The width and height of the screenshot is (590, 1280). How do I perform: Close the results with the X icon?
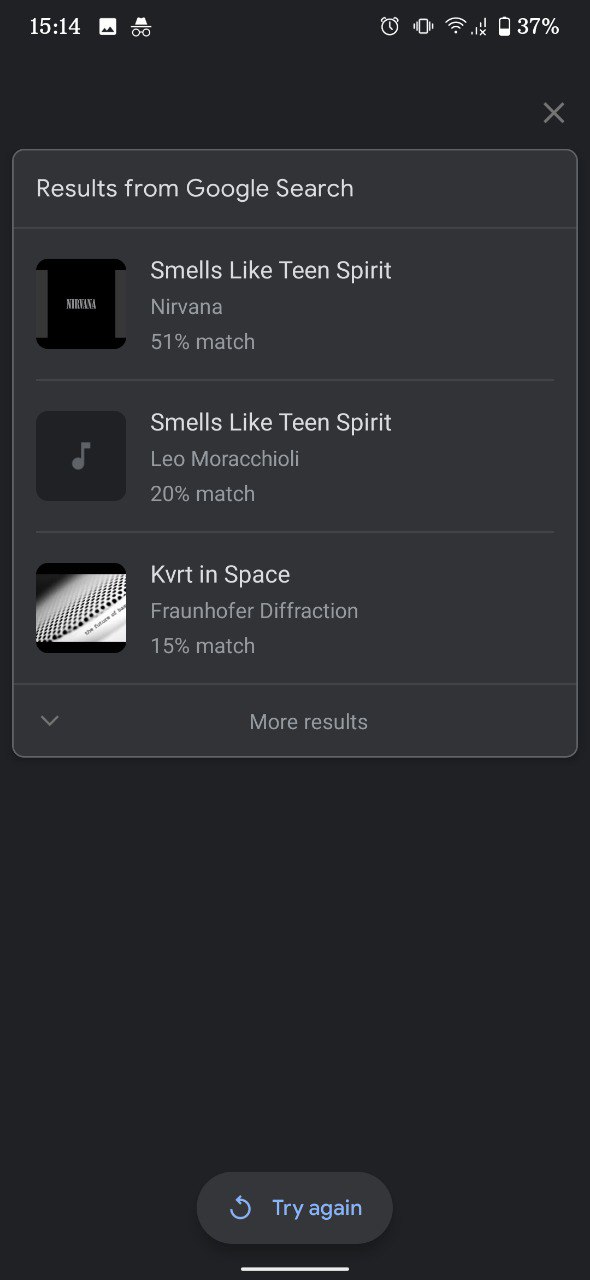(x=553, y=113)
